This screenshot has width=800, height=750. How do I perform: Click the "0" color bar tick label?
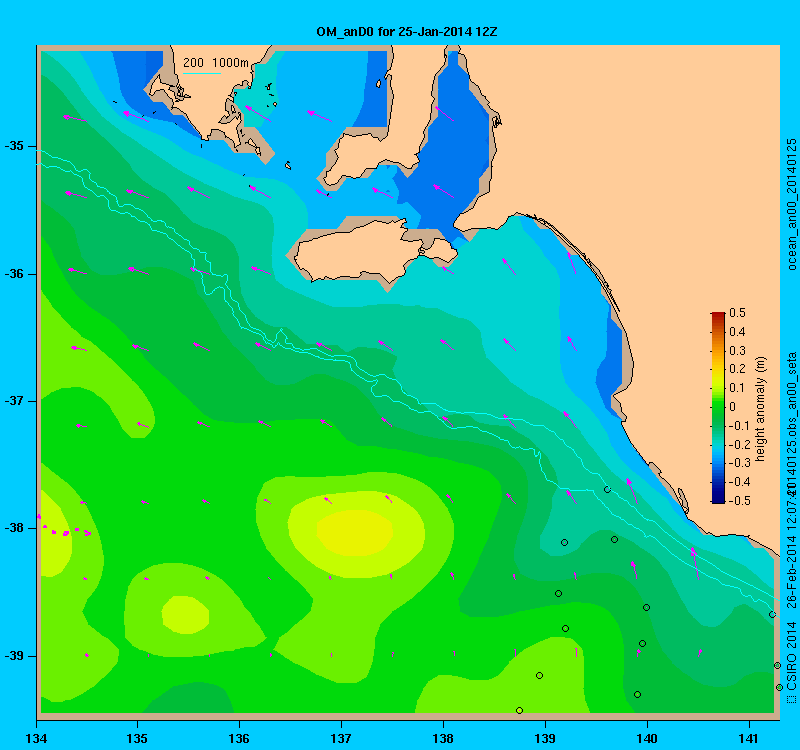[733, 407]
